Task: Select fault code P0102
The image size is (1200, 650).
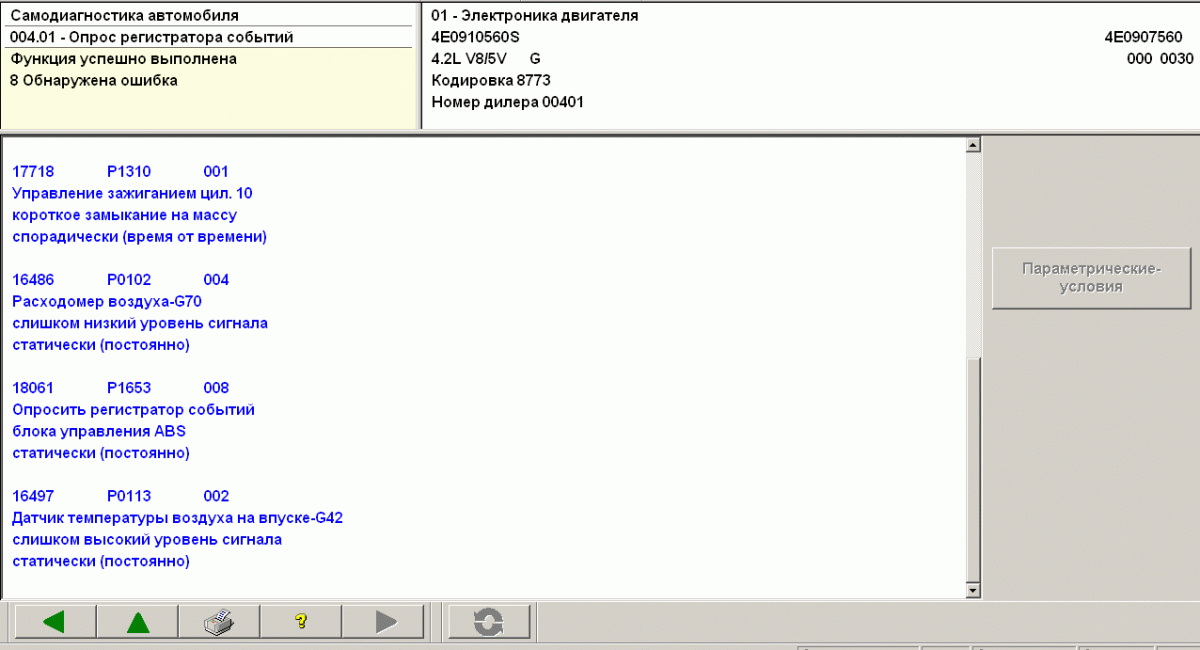Action: click(129, 280)
